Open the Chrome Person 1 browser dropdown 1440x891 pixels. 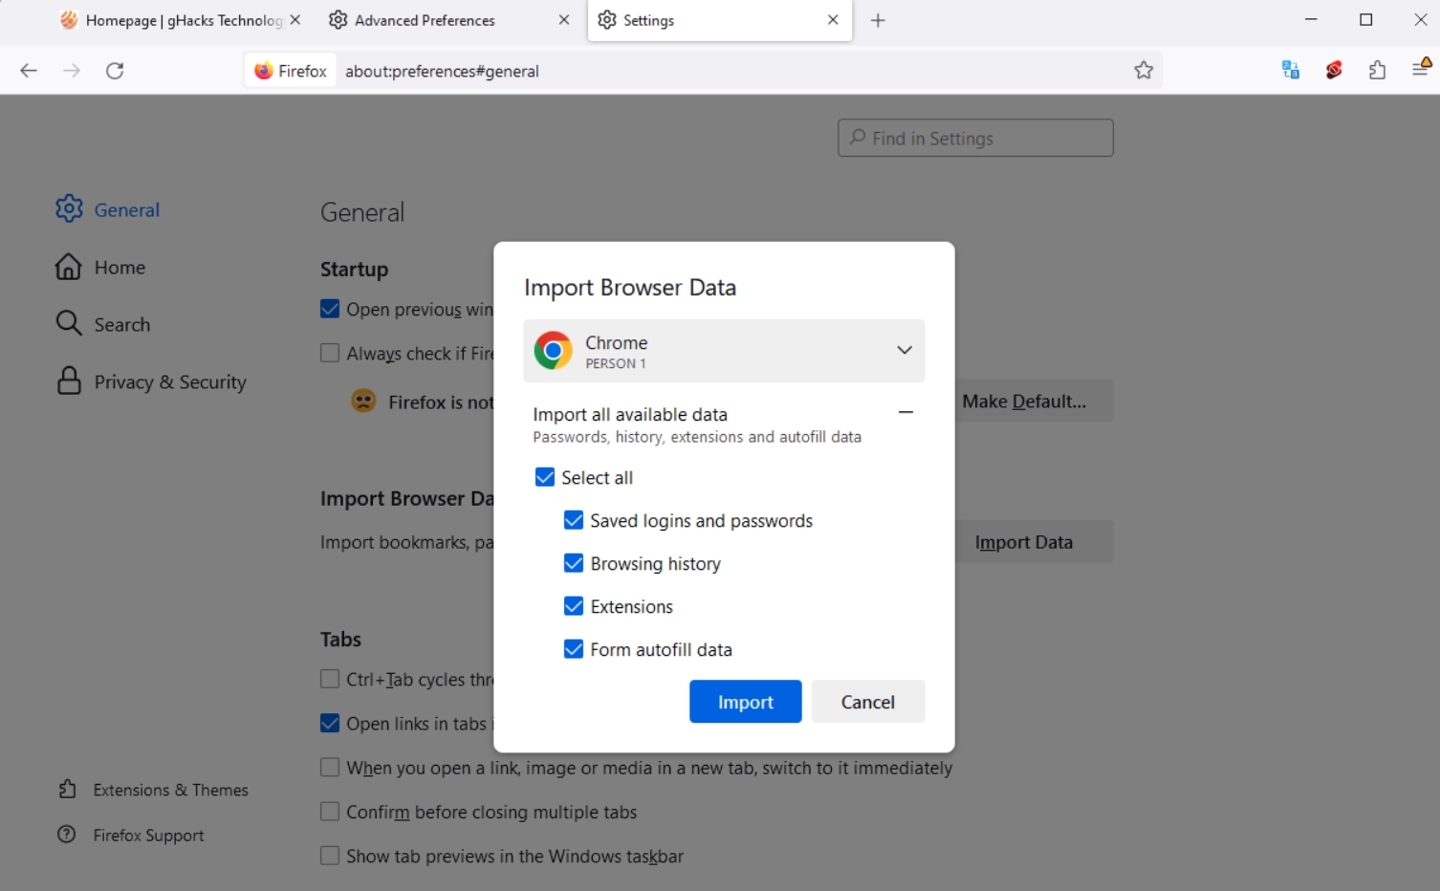tap(724, 351)
